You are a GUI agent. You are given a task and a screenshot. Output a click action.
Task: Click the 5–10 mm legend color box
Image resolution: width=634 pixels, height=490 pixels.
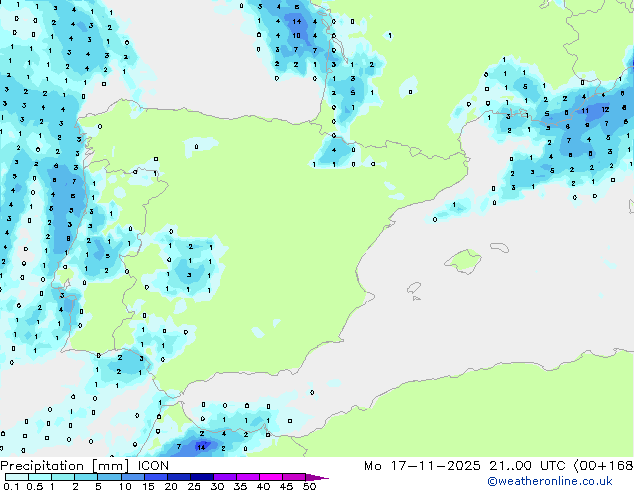click(109, 477)
